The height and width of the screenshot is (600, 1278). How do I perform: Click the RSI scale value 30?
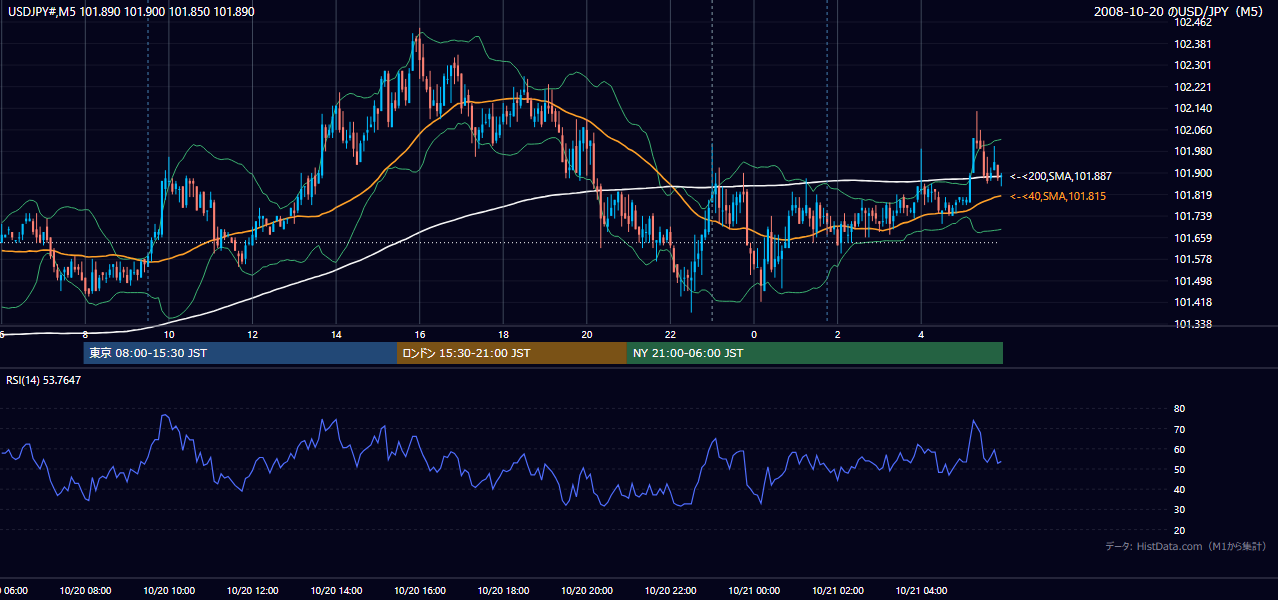pos(1179,510)
